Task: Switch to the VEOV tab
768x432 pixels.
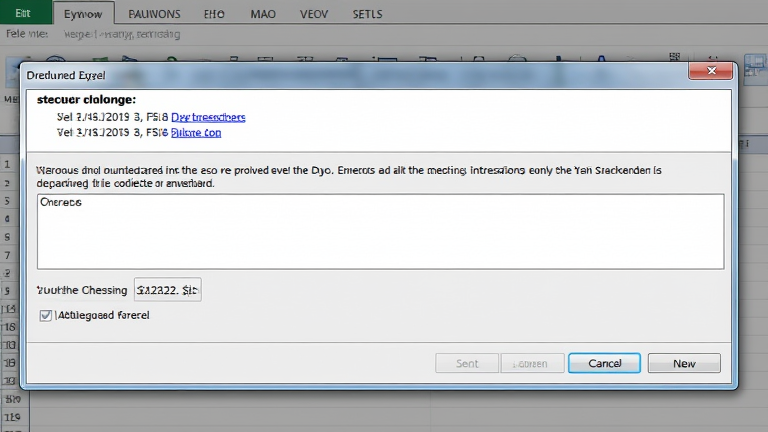Action: tap(314, 14)
